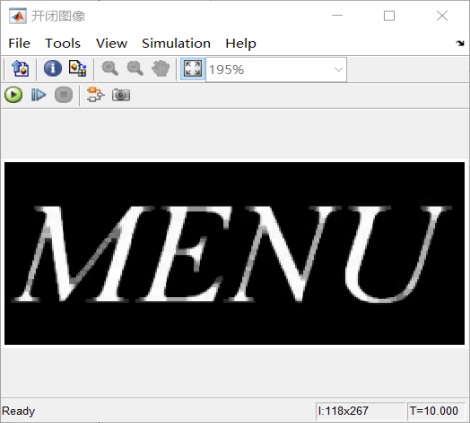Viewport: 470px width, 423px height.
Task: Toggle Fit to Window magnification button
Action: 193,69
